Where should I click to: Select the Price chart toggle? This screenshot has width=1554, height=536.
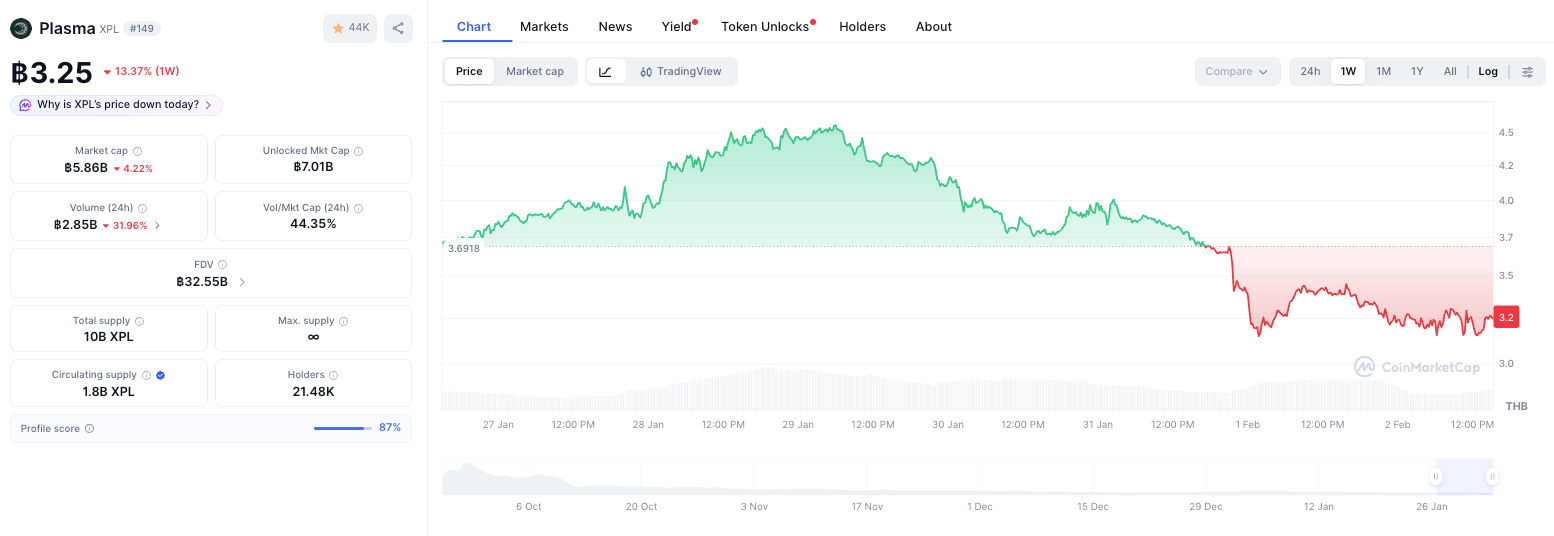pyautogui.click(x=469, y=71)
